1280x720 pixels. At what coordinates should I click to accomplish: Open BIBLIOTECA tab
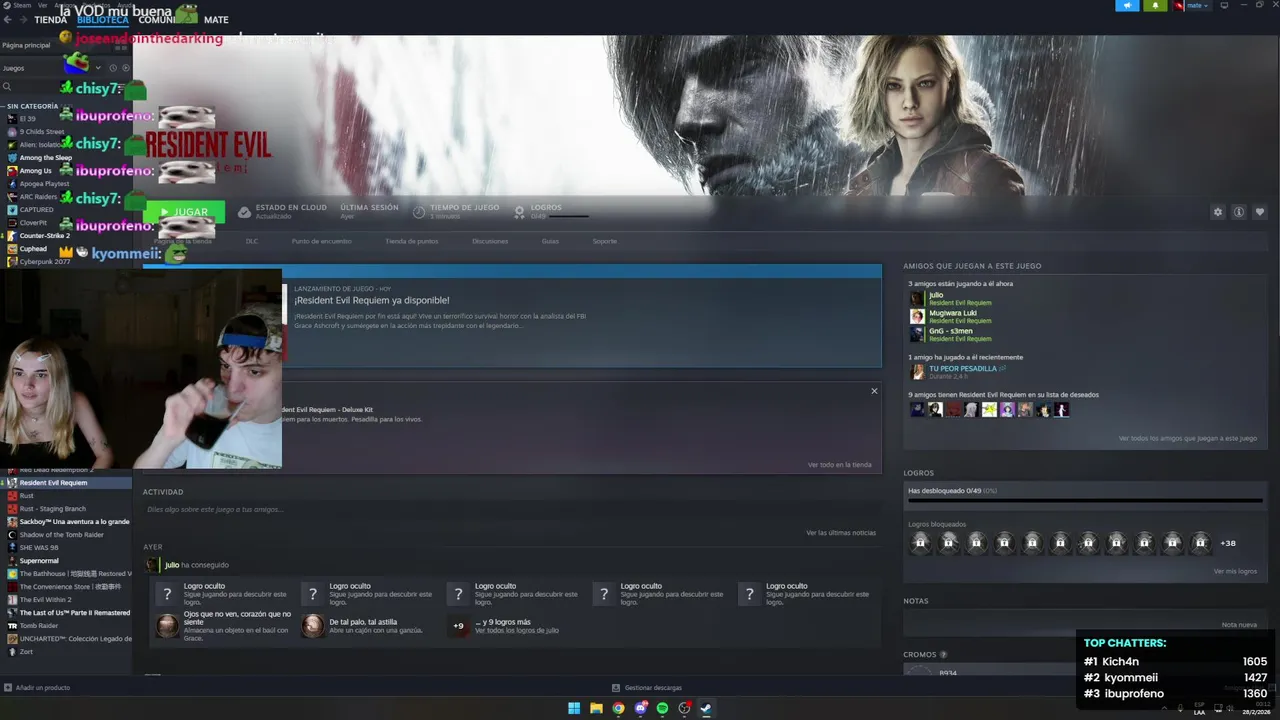click(x=102, y=19)
